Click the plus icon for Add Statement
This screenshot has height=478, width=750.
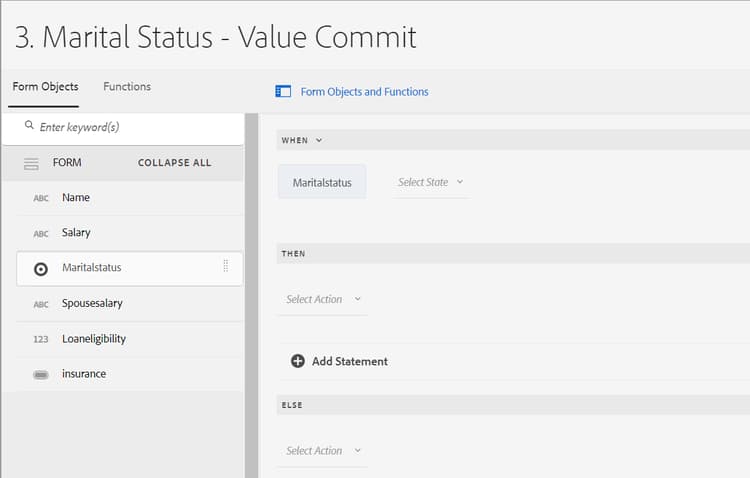(297, 361)
